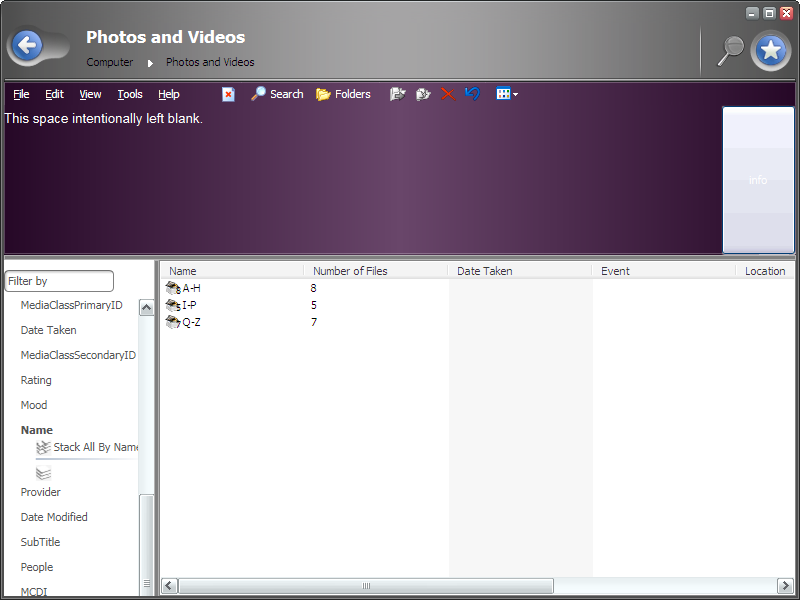
Task: Click the sidebar vertical scrollbar thumb
Action: 146,543
